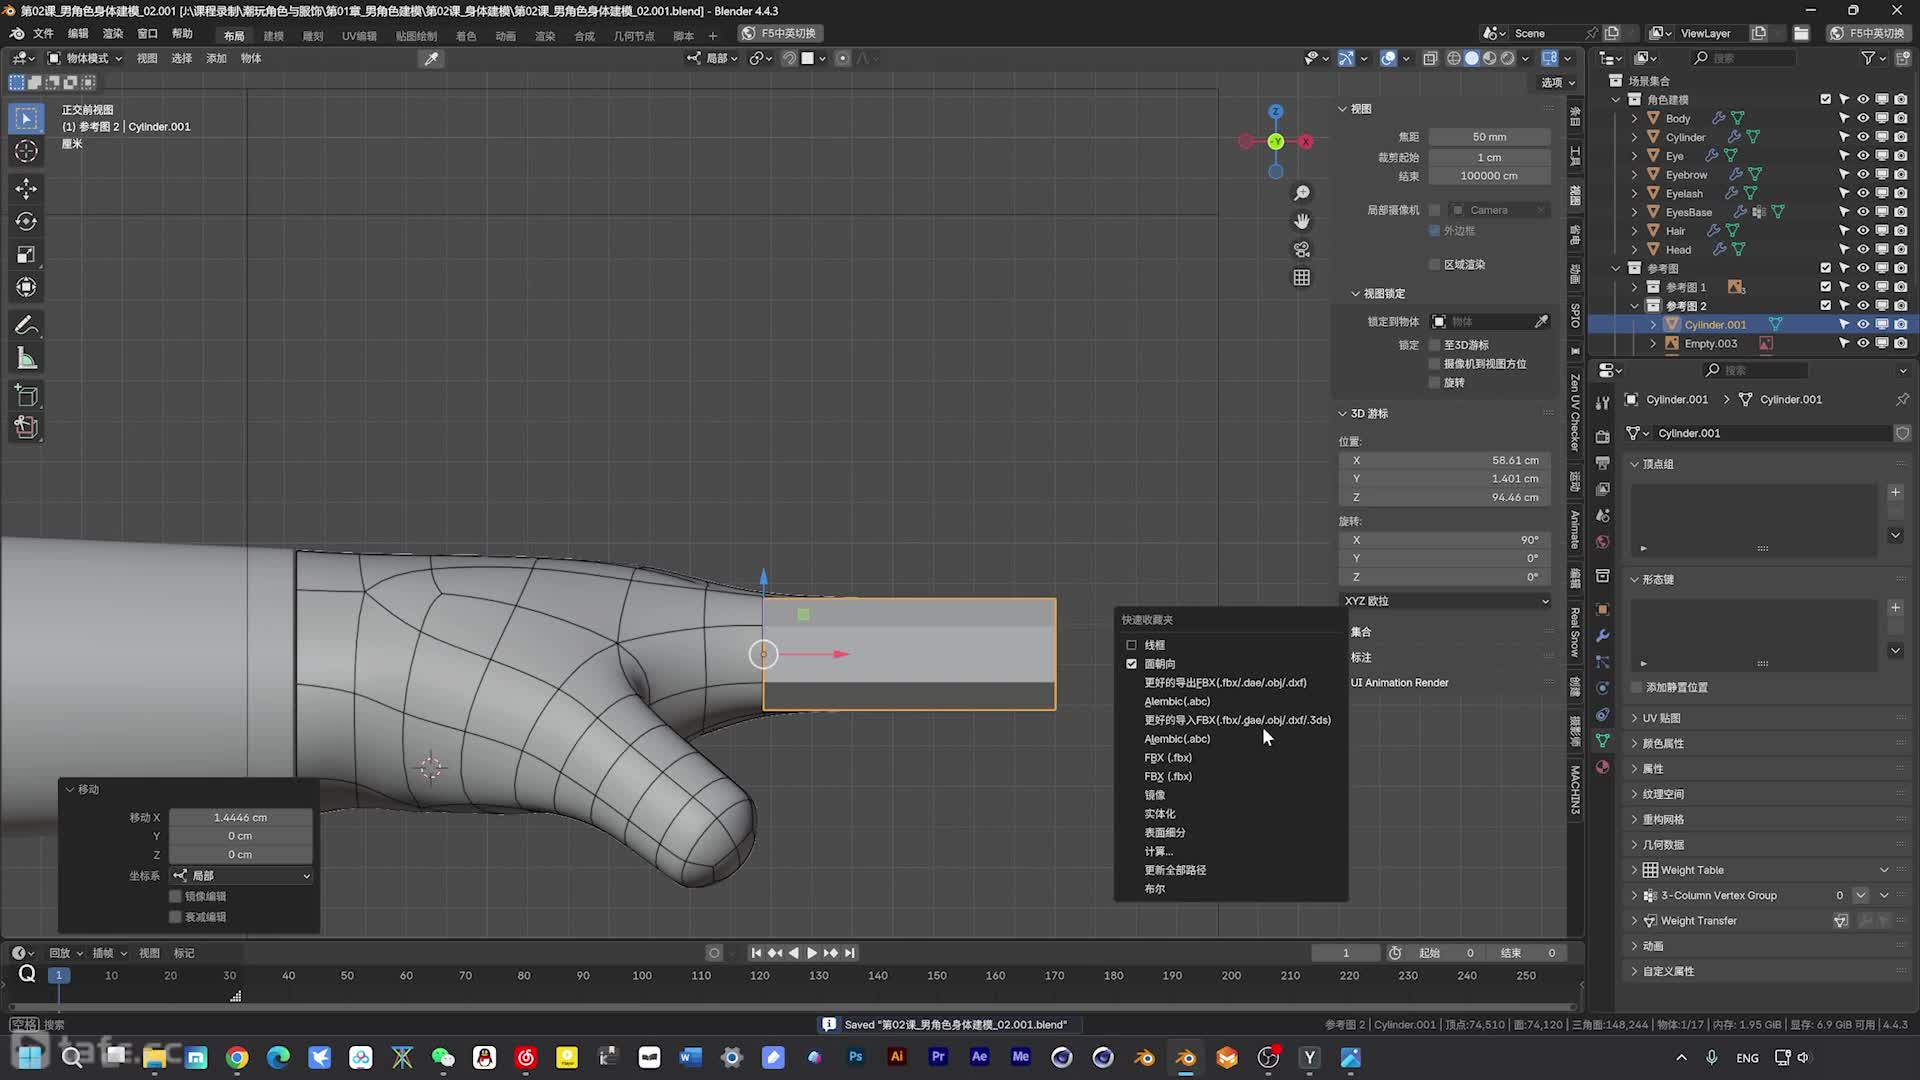Screen dimensions: 1920x1080
Task: Enable 至3D游标 lock checkbox
Action: 1434,345
